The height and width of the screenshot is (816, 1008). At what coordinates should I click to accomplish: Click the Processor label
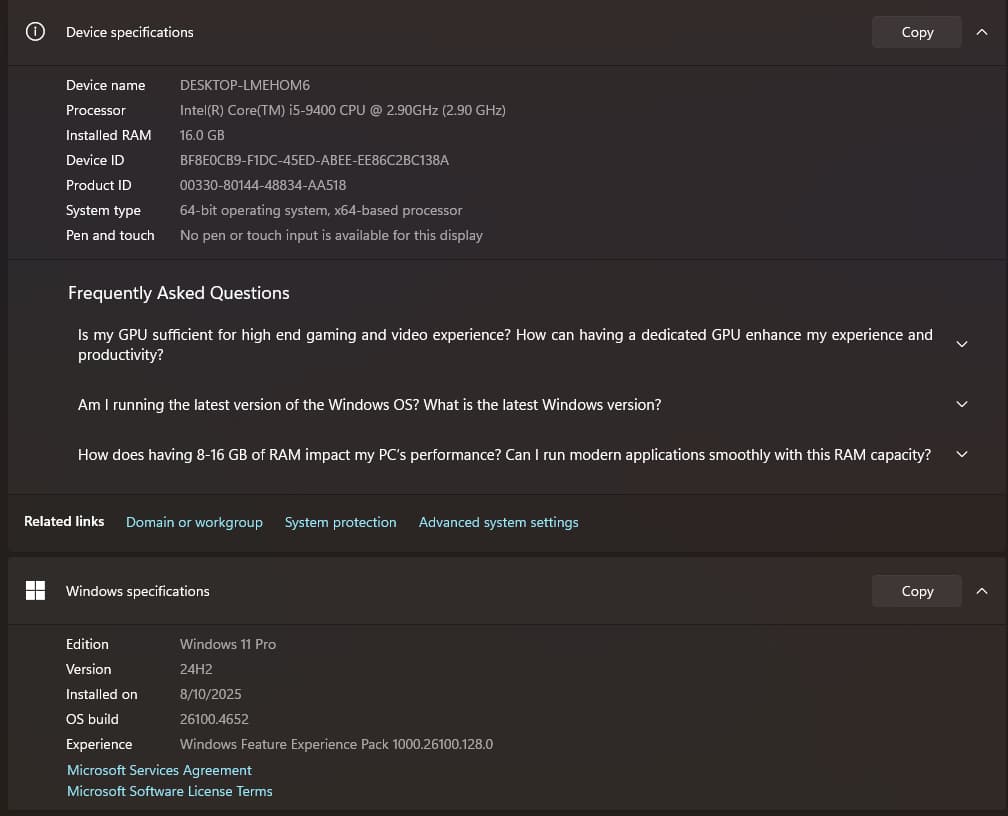[x=96, y=110]
